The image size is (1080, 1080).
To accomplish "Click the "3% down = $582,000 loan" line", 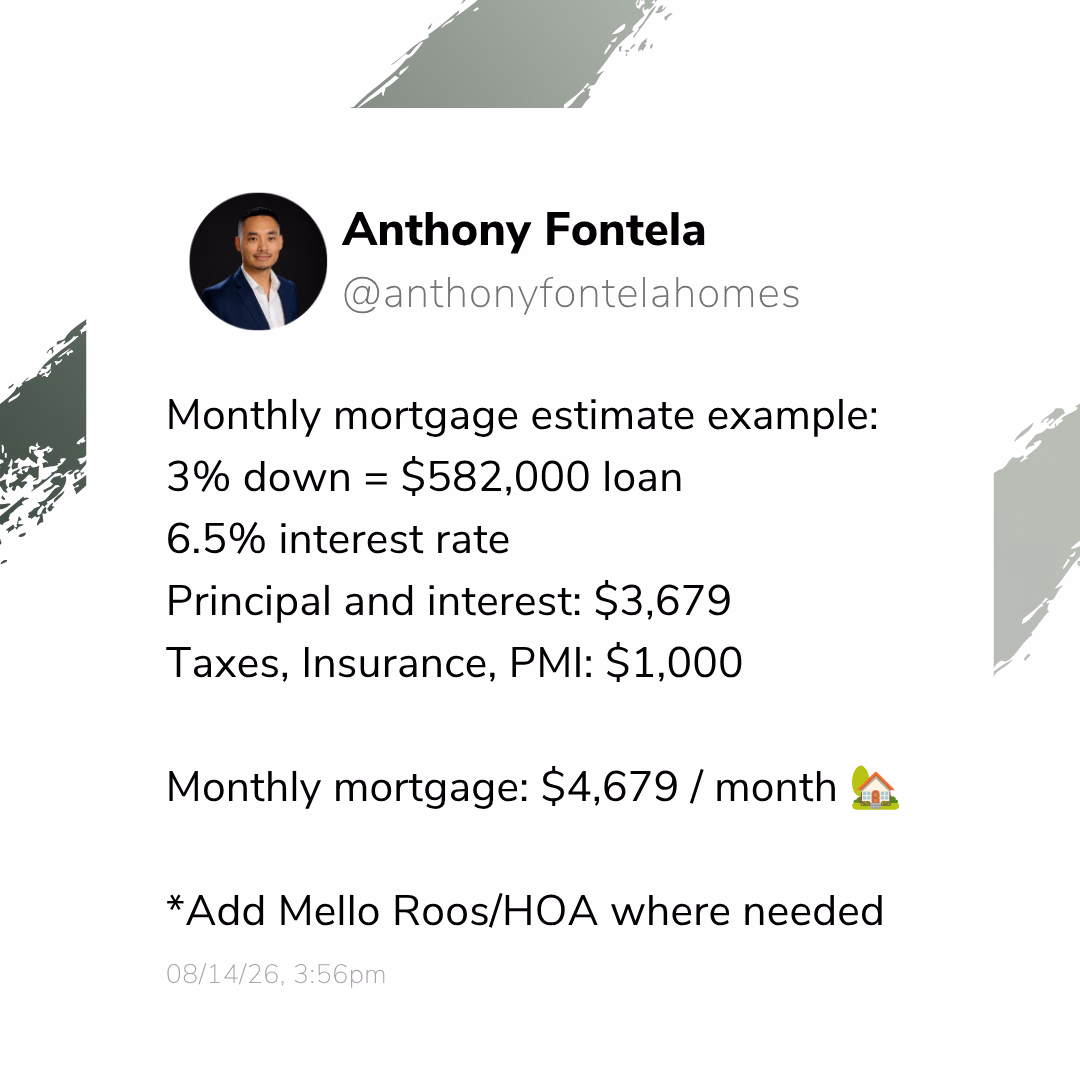I will [424, 477].
